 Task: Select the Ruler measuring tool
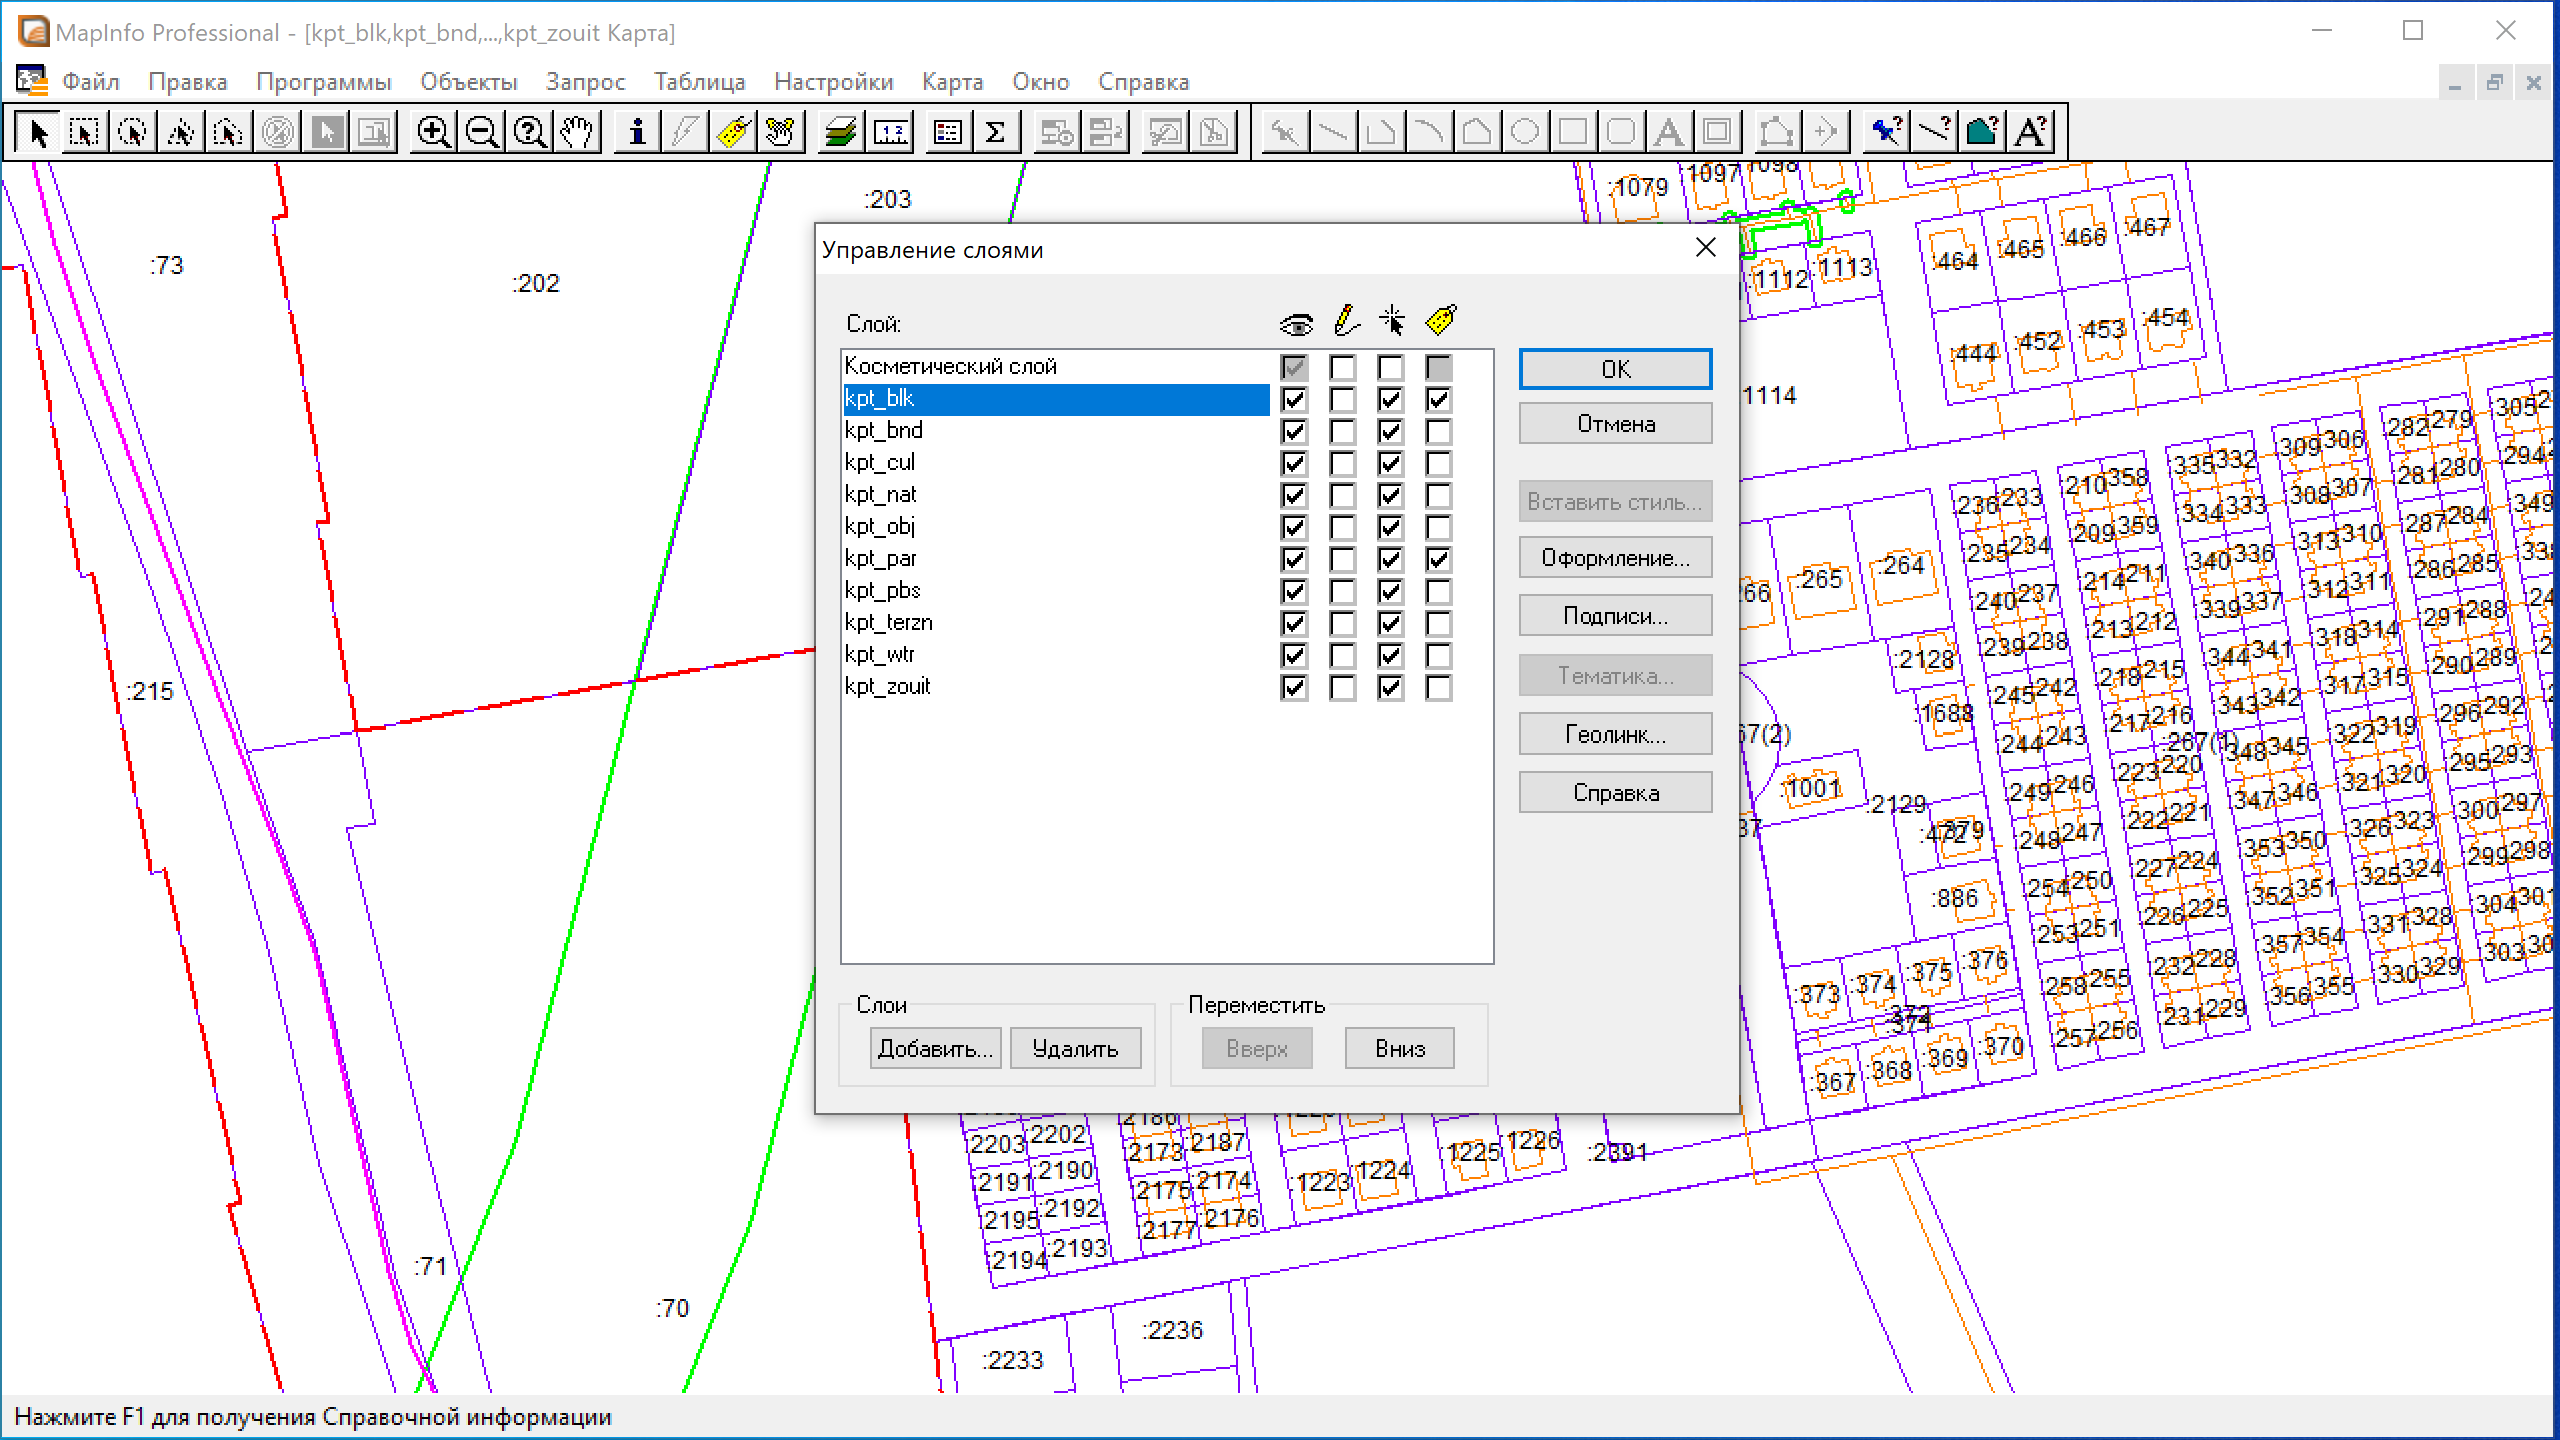890,132
